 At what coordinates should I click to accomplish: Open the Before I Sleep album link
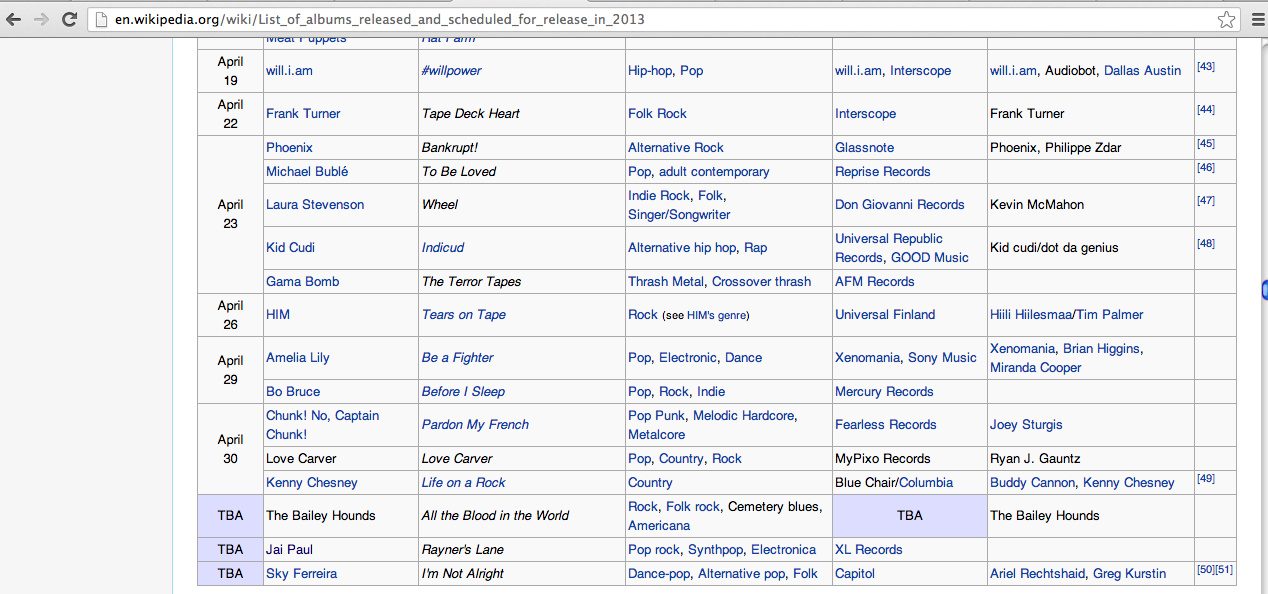click(464, 392)
